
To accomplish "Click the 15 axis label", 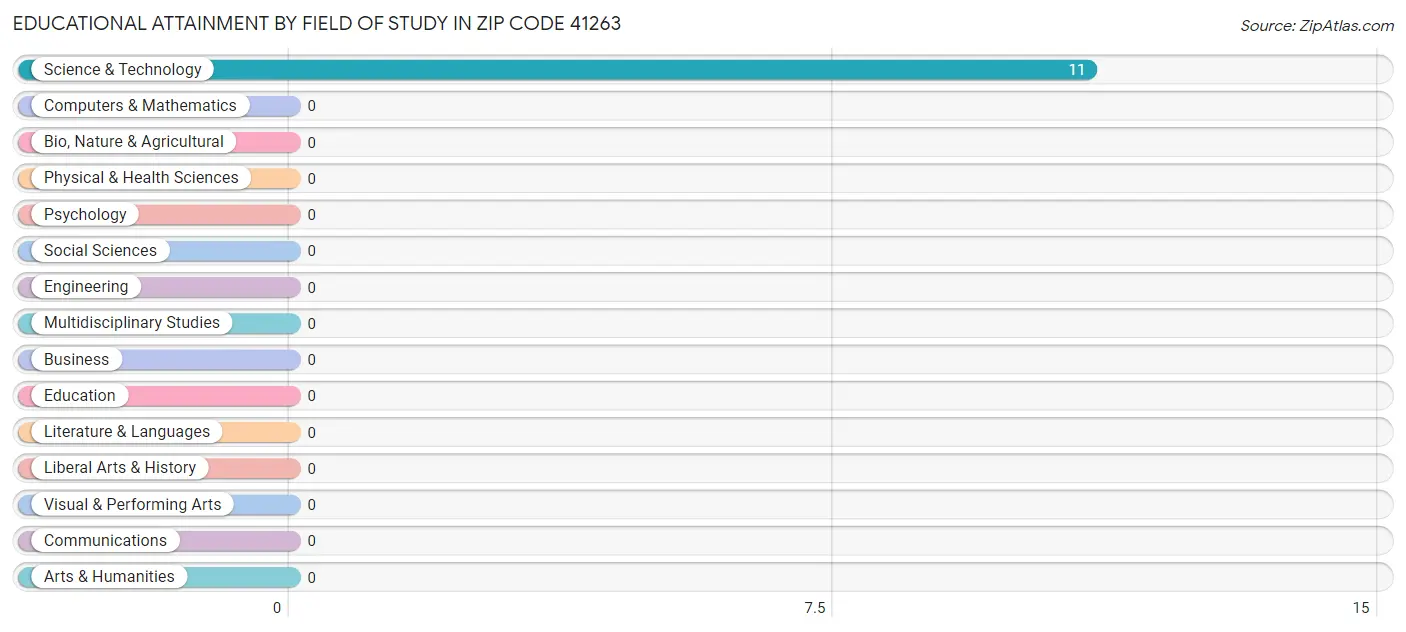I will coord(1361,608).
